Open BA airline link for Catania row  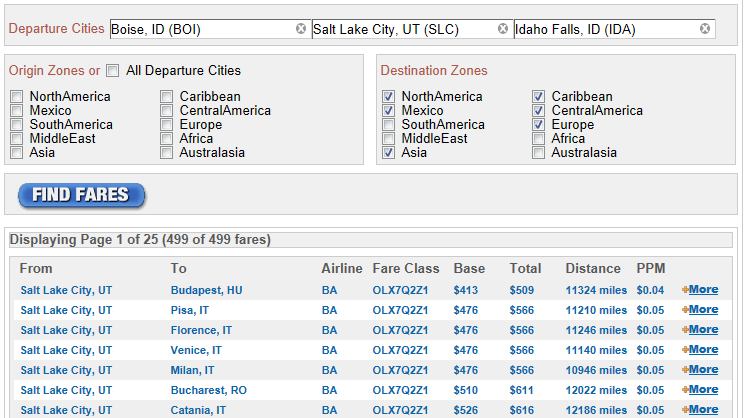(329, 410)
